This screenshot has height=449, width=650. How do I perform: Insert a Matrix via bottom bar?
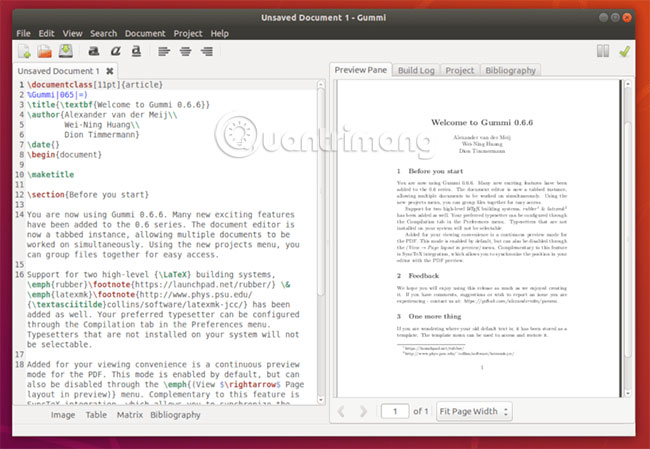(130, 415)
